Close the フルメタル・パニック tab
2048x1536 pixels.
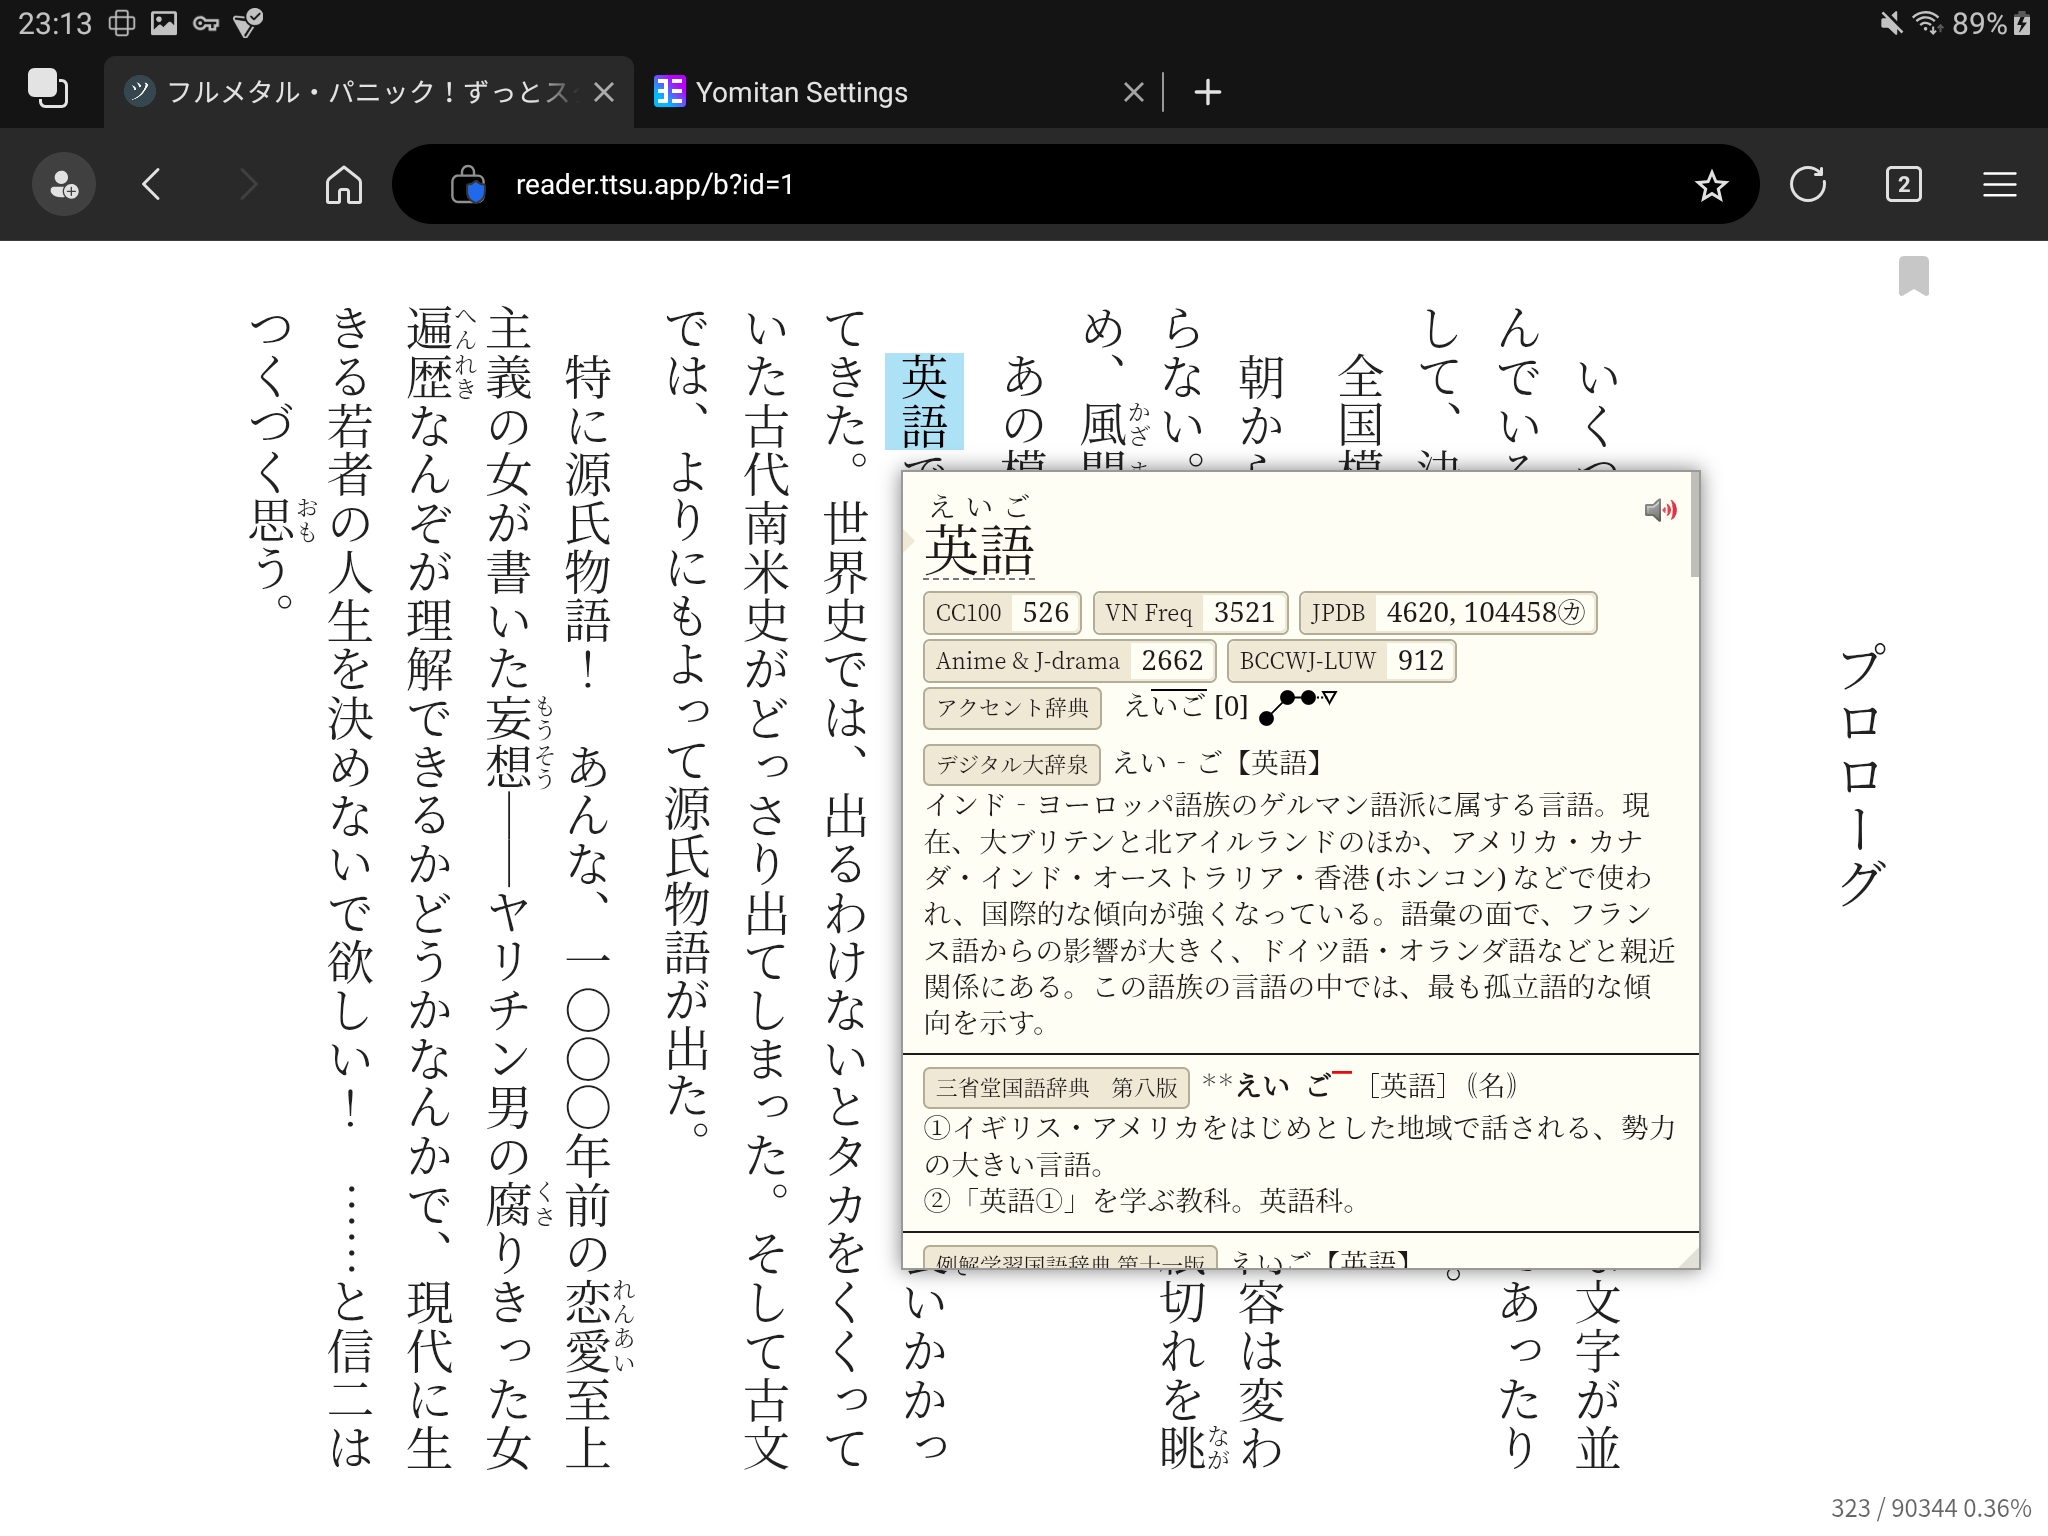(604, 92)
